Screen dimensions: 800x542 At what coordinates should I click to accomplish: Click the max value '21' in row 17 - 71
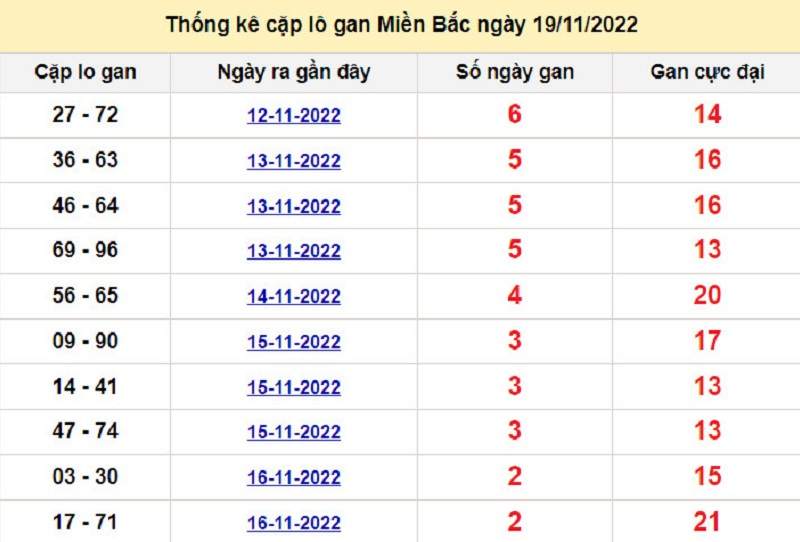tap(708, 521)
